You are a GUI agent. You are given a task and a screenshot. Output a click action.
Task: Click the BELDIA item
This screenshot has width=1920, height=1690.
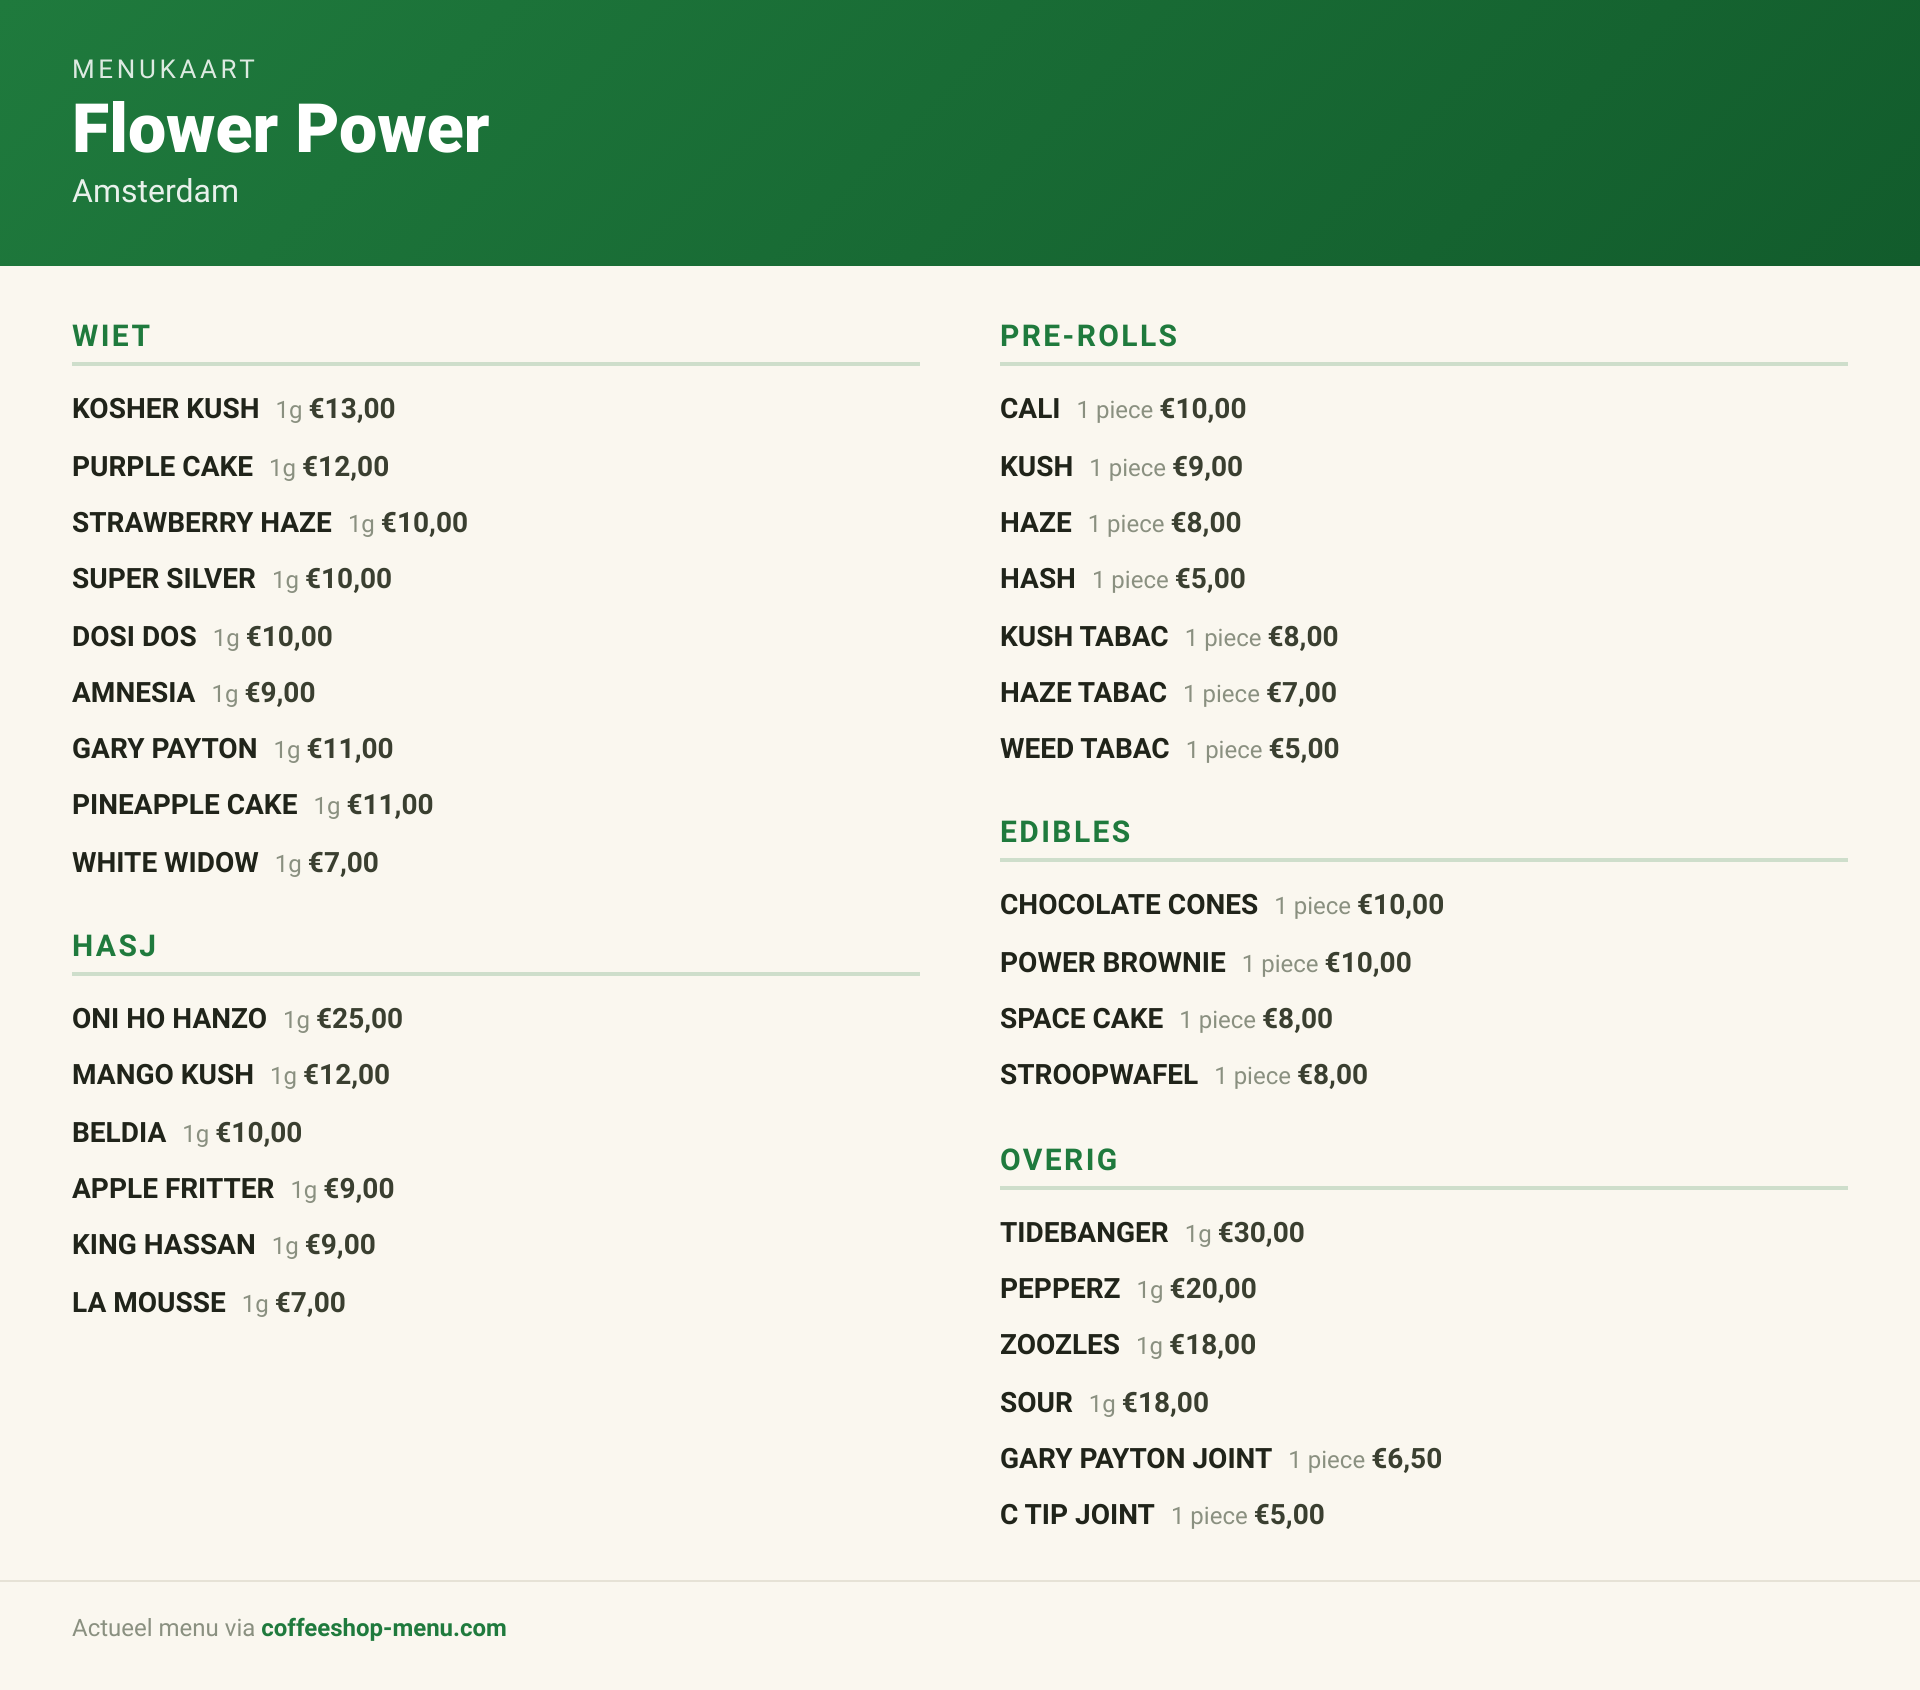pyautogui.click(x=187, y=1133)
